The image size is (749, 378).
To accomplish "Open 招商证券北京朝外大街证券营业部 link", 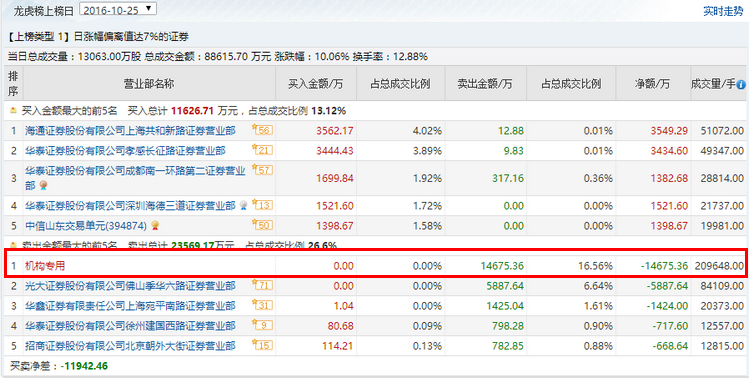I will 130,346.
